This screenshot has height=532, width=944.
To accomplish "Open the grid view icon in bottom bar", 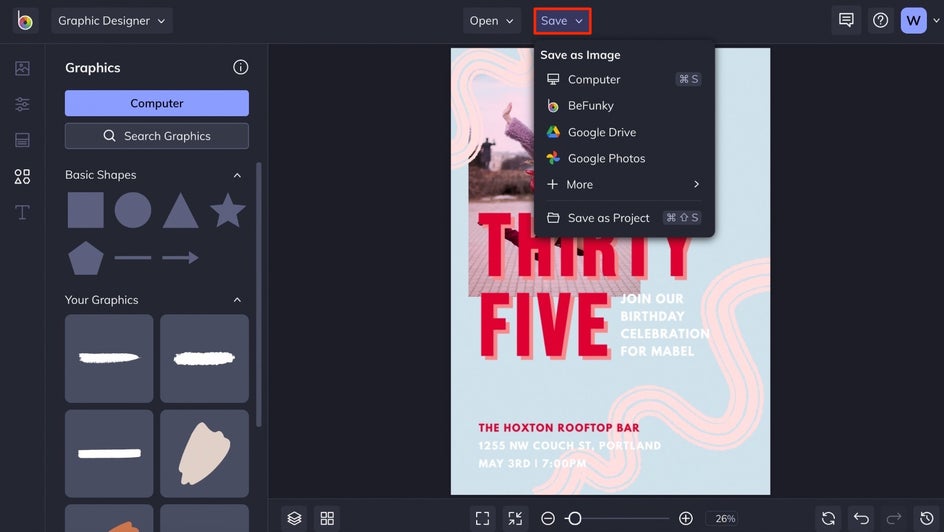I will (327, 518).
